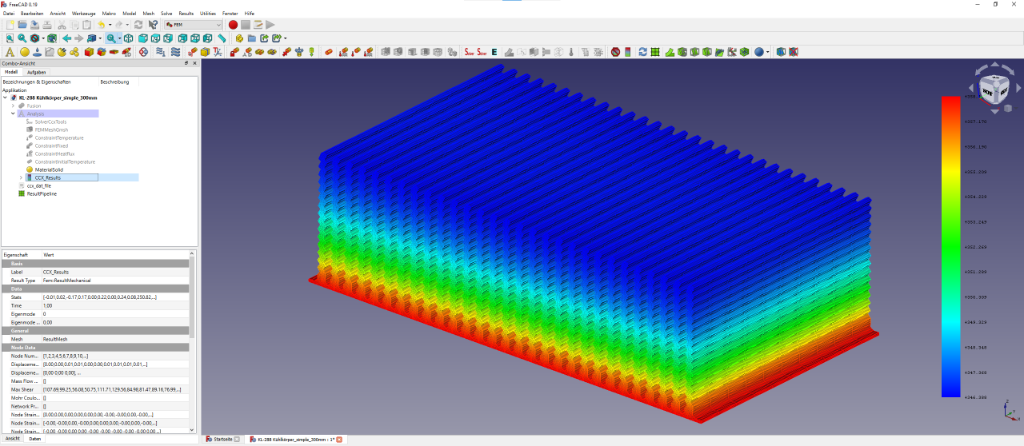Click the measure distance ruler icon

(x=222, y=38)
